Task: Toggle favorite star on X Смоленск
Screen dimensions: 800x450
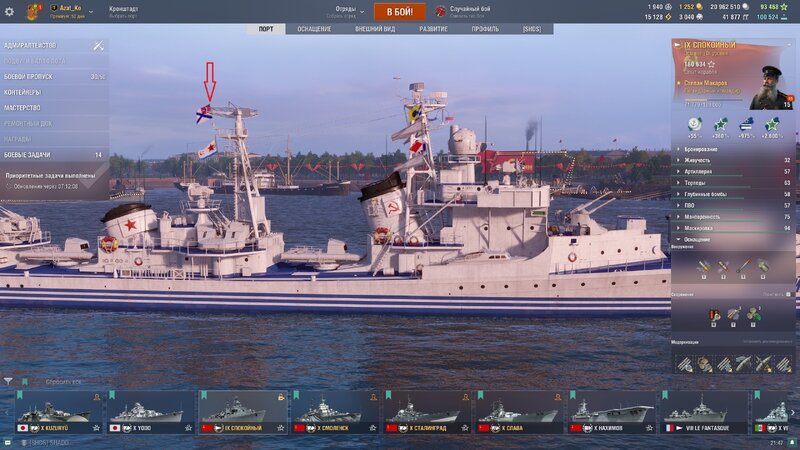Action: [x=373, y=428]
